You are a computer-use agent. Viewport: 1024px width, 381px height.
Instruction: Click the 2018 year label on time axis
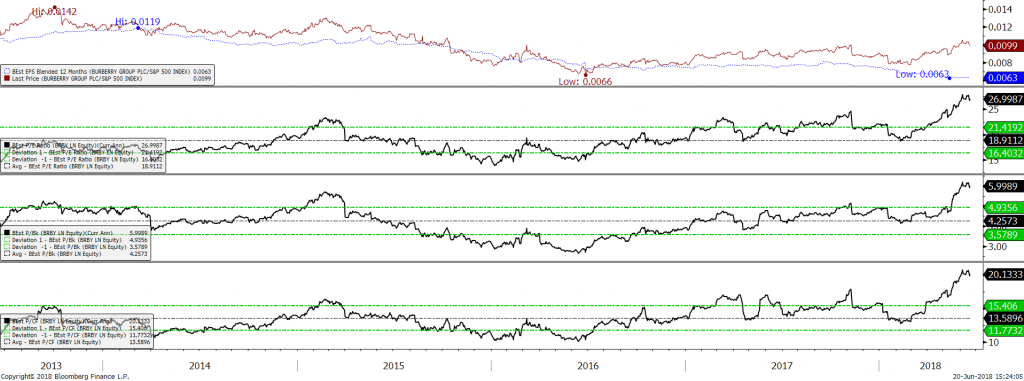click(x=930, y=365)
